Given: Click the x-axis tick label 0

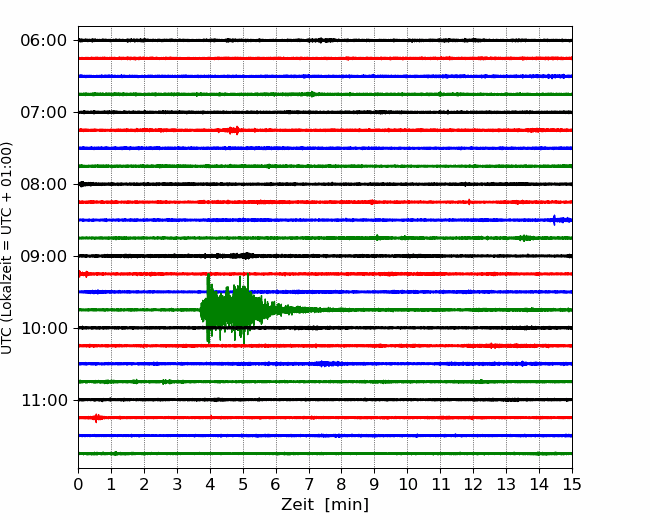Looking at the screenshot, I should 78,484.
